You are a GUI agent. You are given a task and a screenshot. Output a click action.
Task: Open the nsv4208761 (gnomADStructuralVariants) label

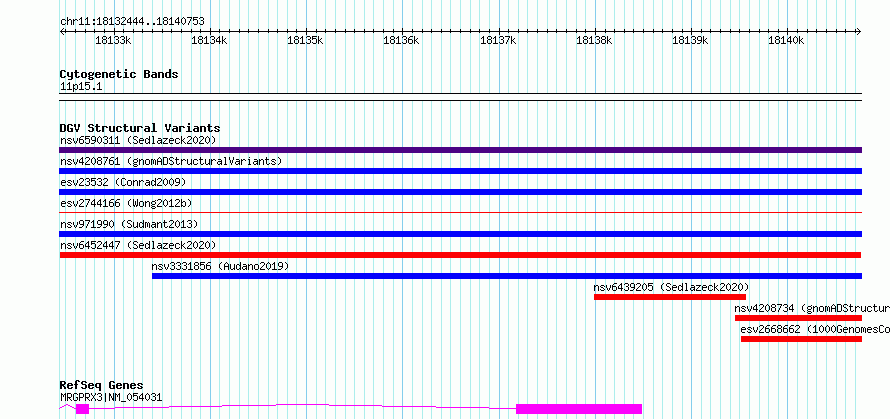[171, 161]
